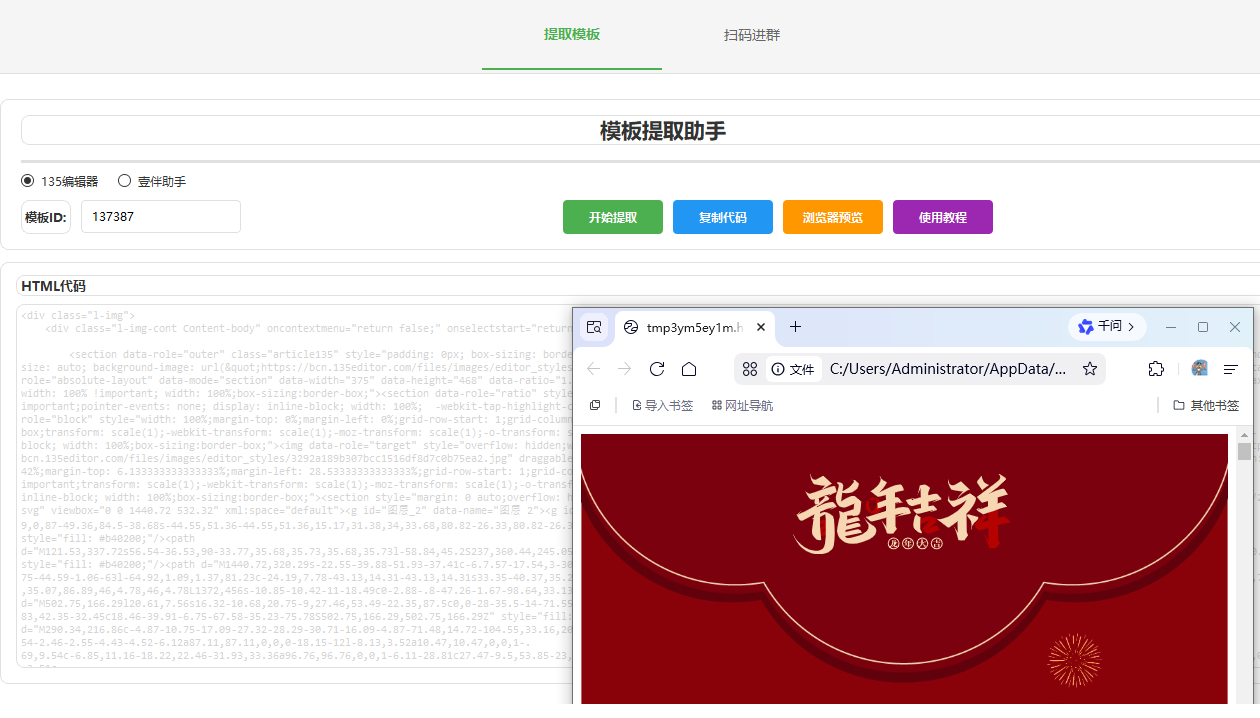Switch to the 扫码进群 tab
The image size is (1260, 718).
tap(752, 35)
